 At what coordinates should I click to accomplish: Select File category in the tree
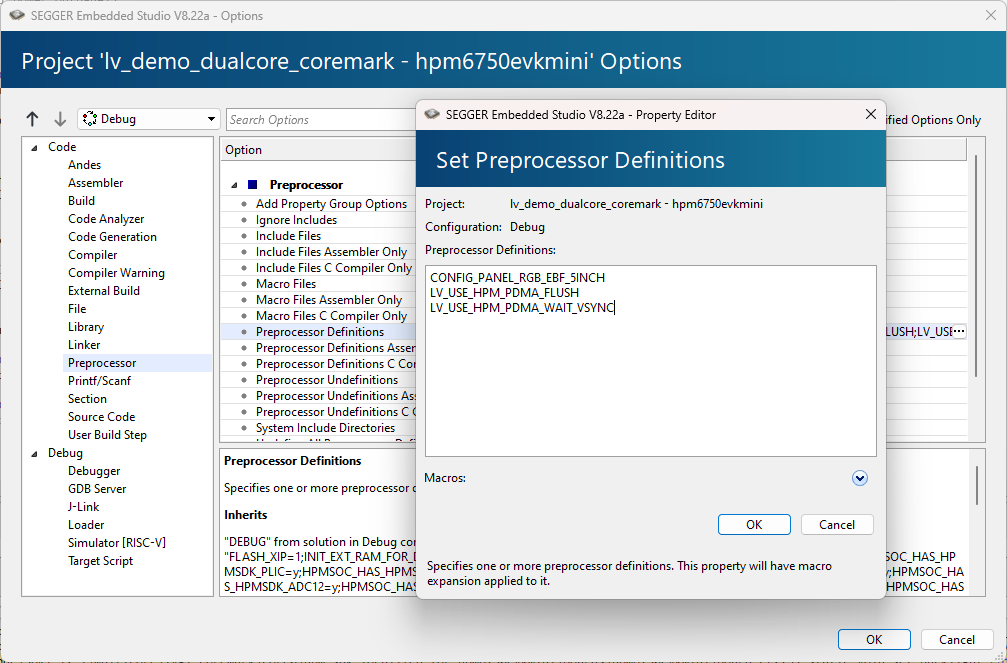point(77,309)
